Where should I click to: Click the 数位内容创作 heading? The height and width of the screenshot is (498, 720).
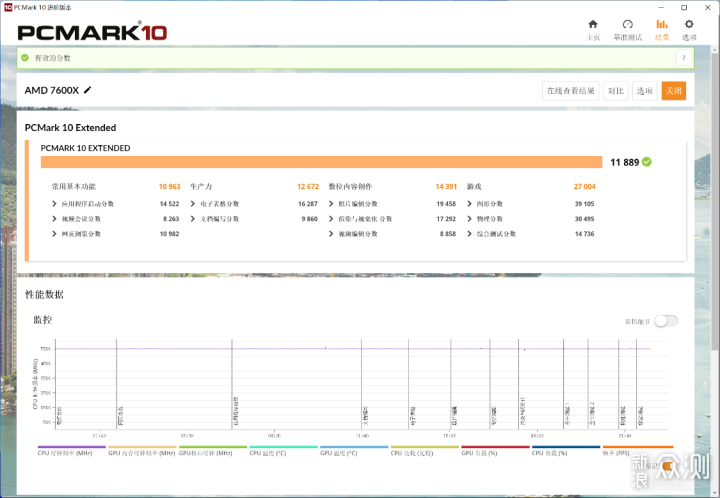pyautogui.click(x=350, y=186)
